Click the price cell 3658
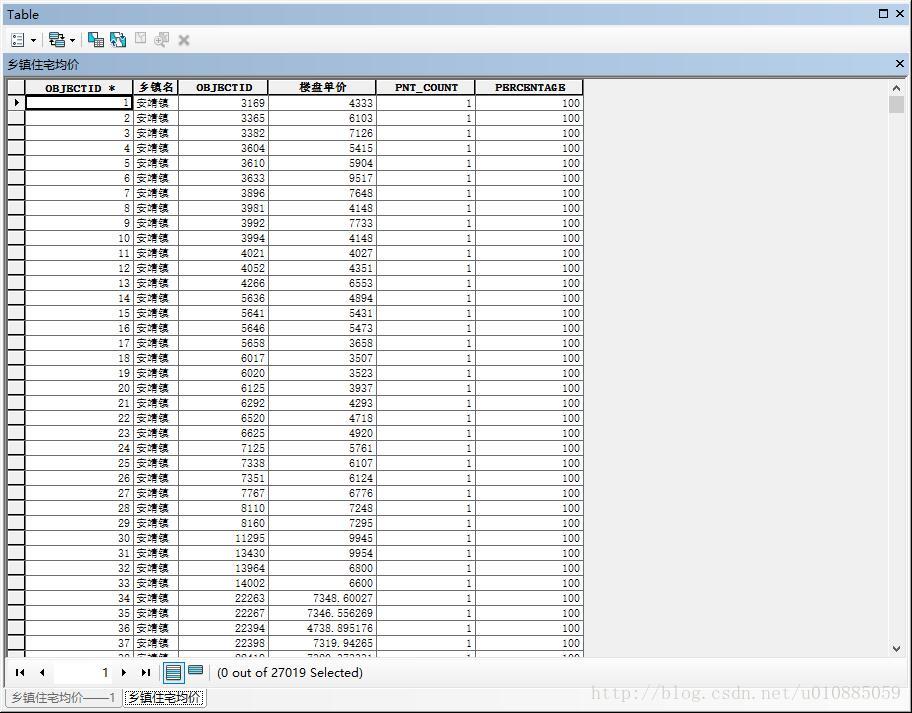Viewport: 912px width, 713px height. click(x=322, y=343)
